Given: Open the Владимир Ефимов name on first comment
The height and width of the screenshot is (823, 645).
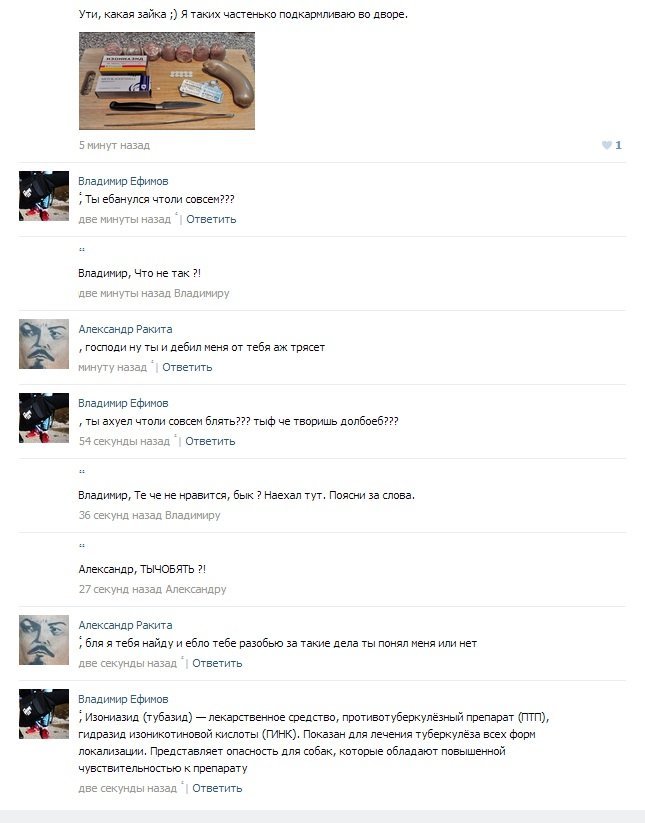Looking at the screenshot, I should point(123,181).
